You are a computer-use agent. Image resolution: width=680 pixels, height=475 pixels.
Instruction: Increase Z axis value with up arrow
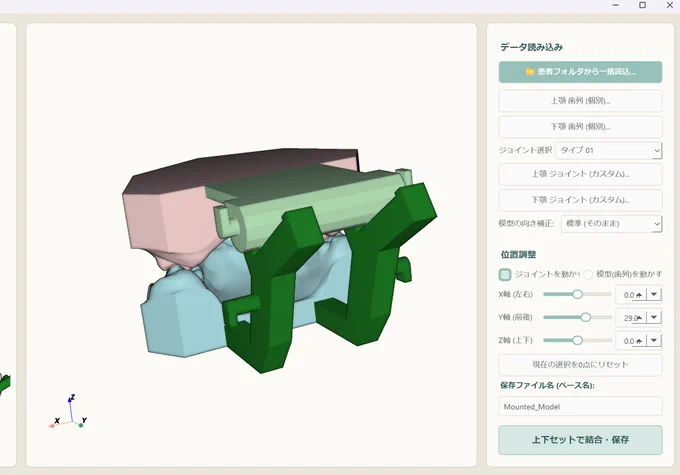639,341
